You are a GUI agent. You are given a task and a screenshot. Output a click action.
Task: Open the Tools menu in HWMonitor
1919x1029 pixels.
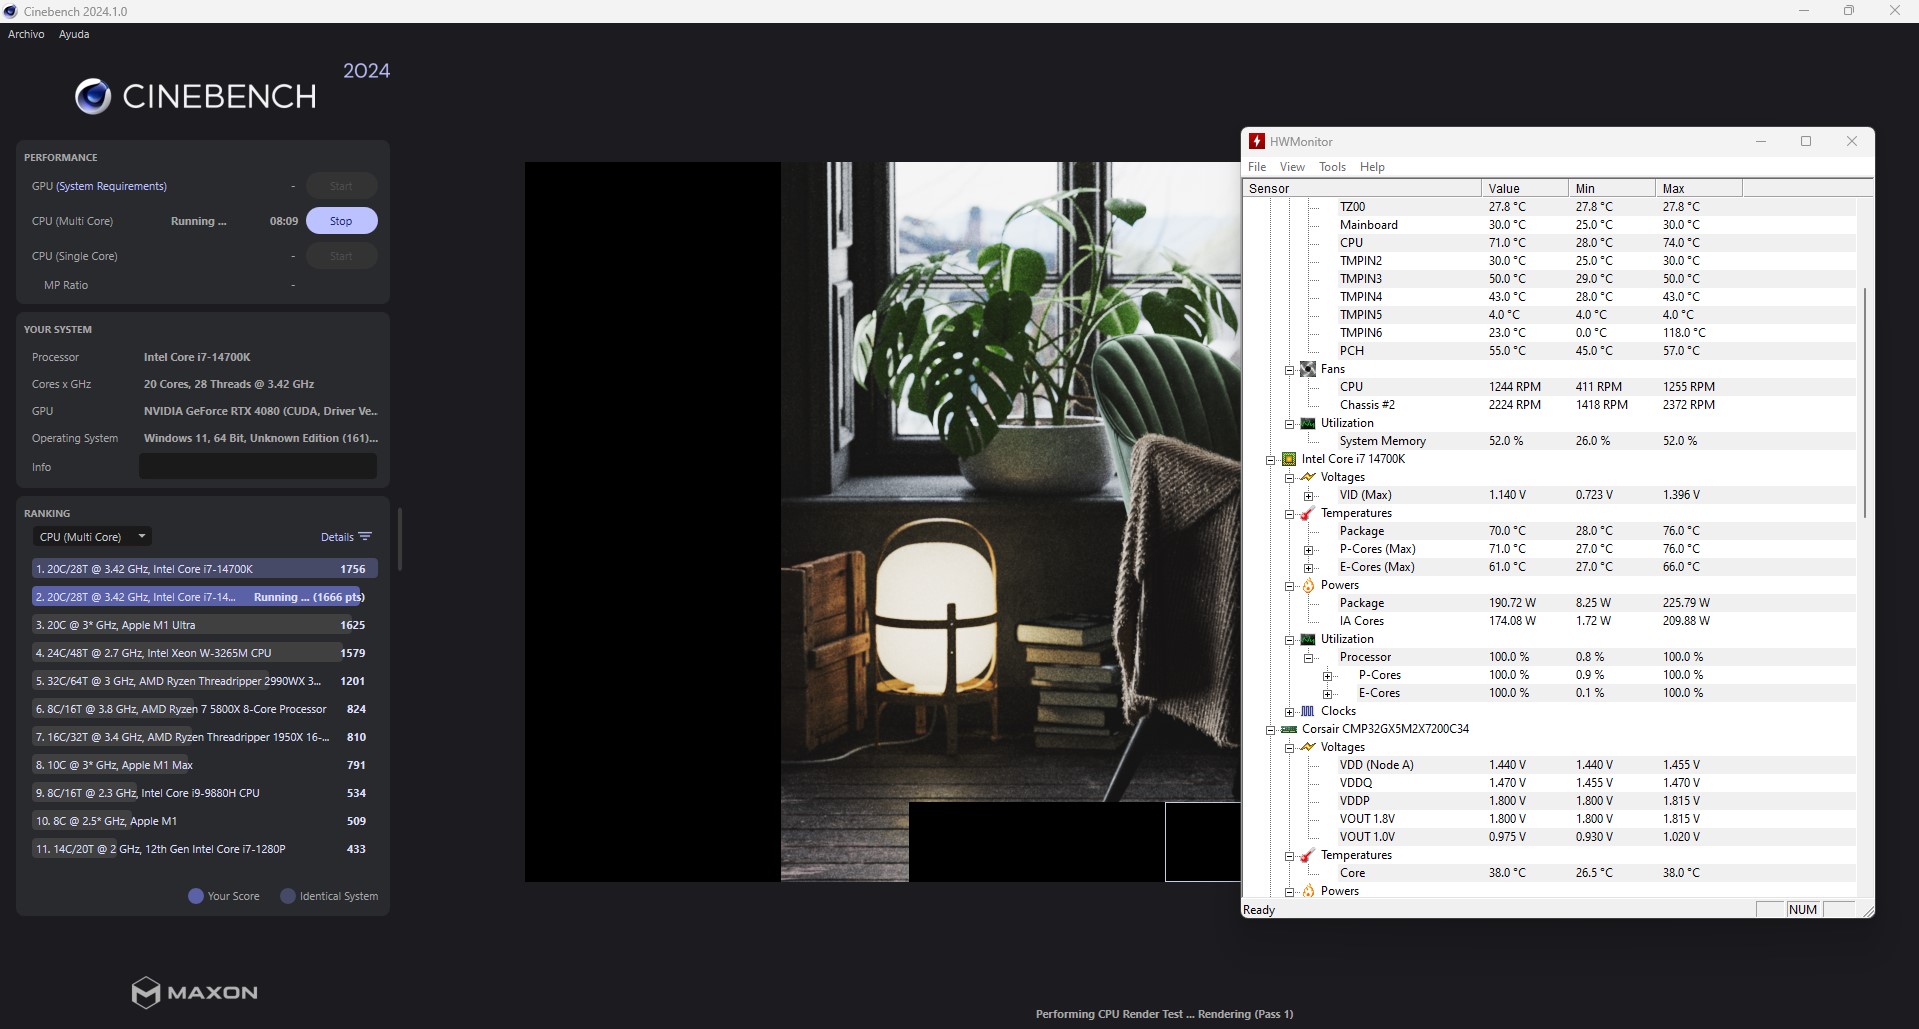pyautogui.click(x=1332, y=167)
